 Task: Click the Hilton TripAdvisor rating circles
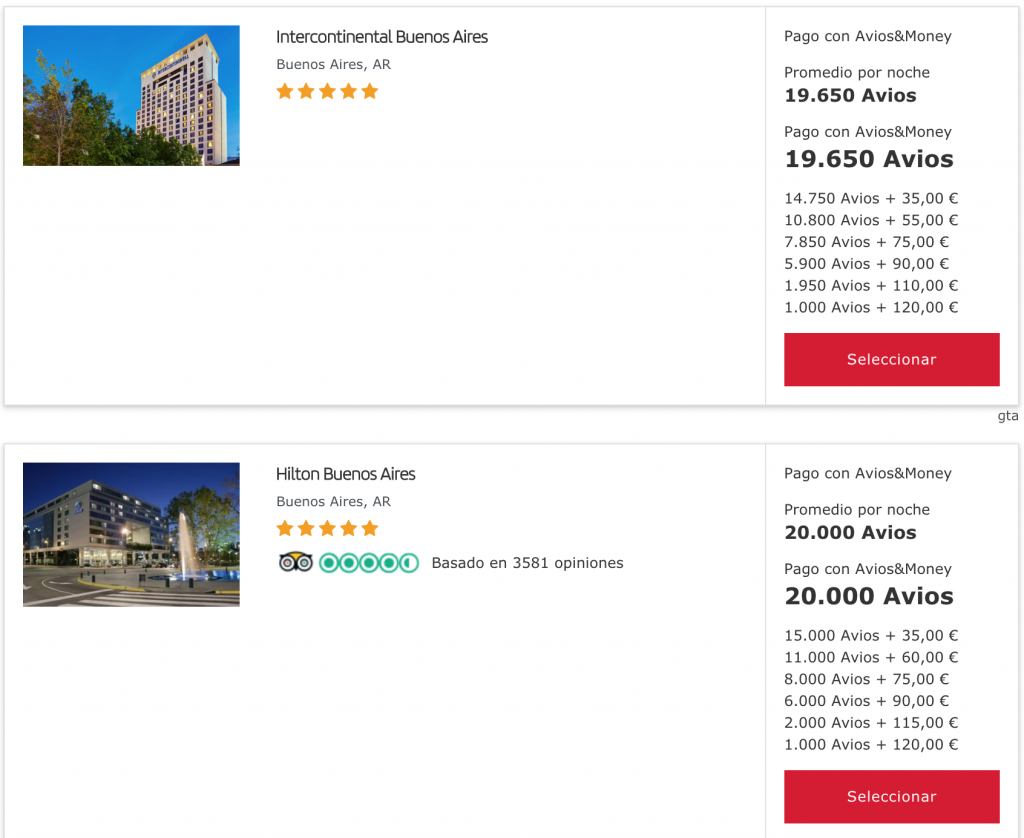pyautogui.click(x=368, y=563)
